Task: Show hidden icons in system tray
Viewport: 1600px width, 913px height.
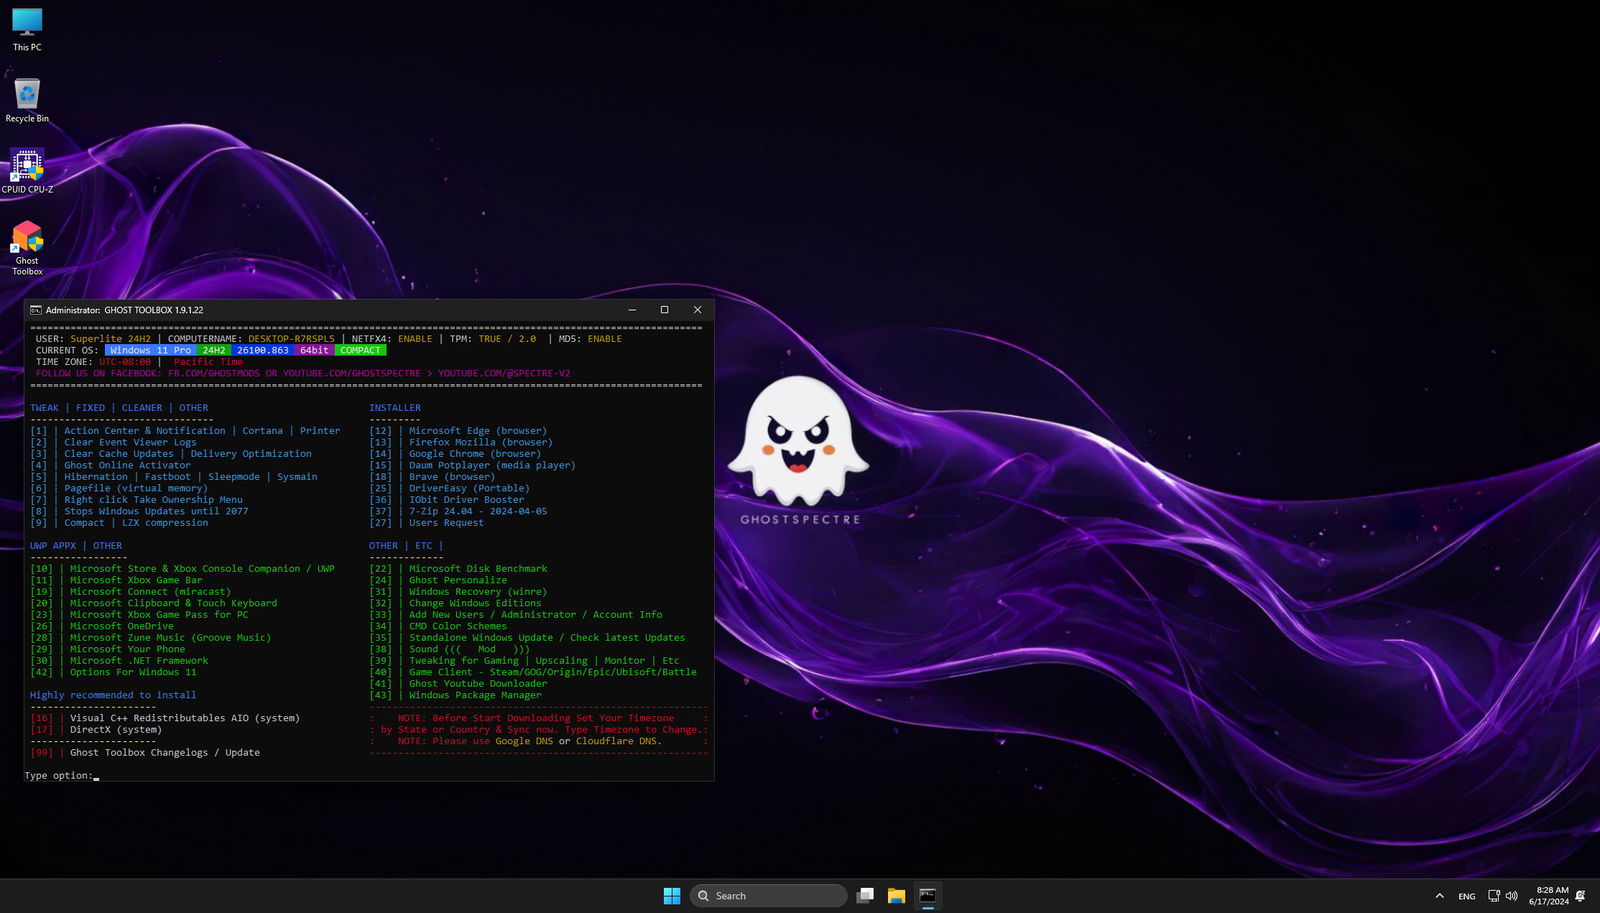Action: 1439,896
